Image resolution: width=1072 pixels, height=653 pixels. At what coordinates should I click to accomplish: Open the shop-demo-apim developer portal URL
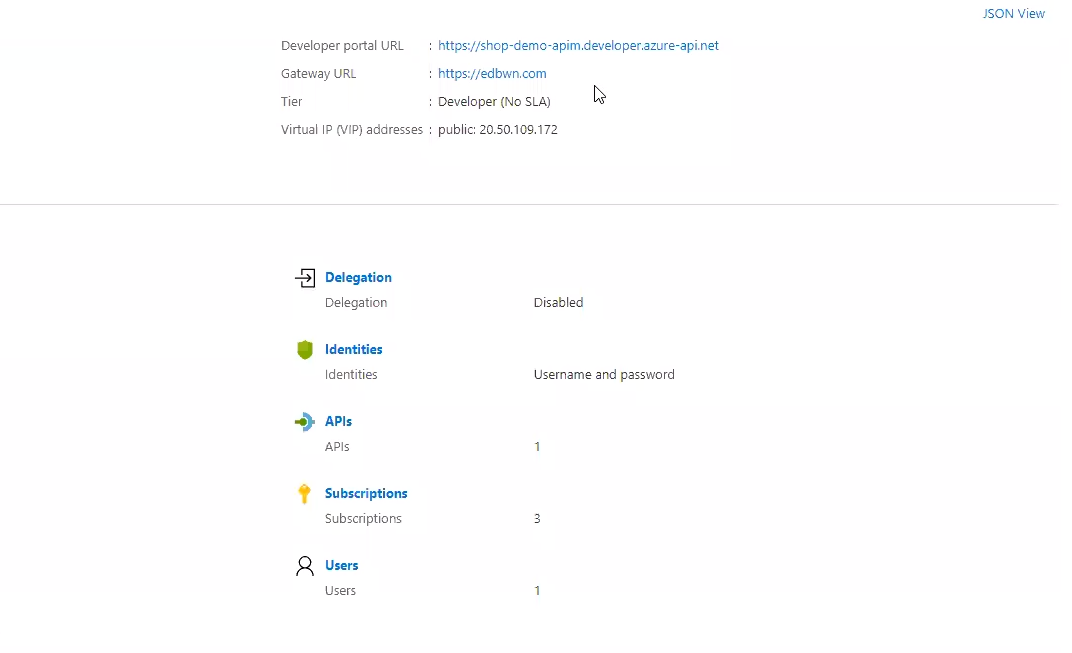click(x=578, y=46)
